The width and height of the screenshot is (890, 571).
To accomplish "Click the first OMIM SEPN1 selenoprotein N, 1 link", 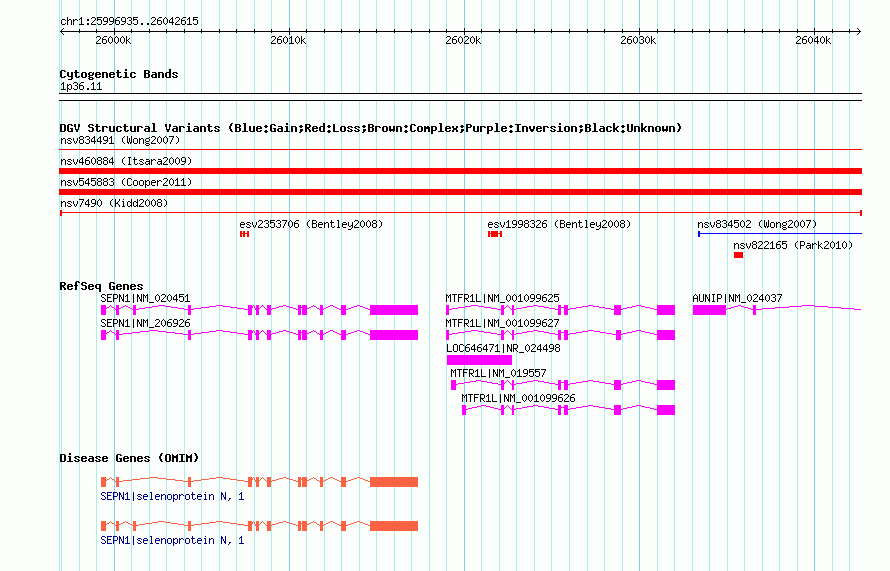I will click(x=172, y=496).
